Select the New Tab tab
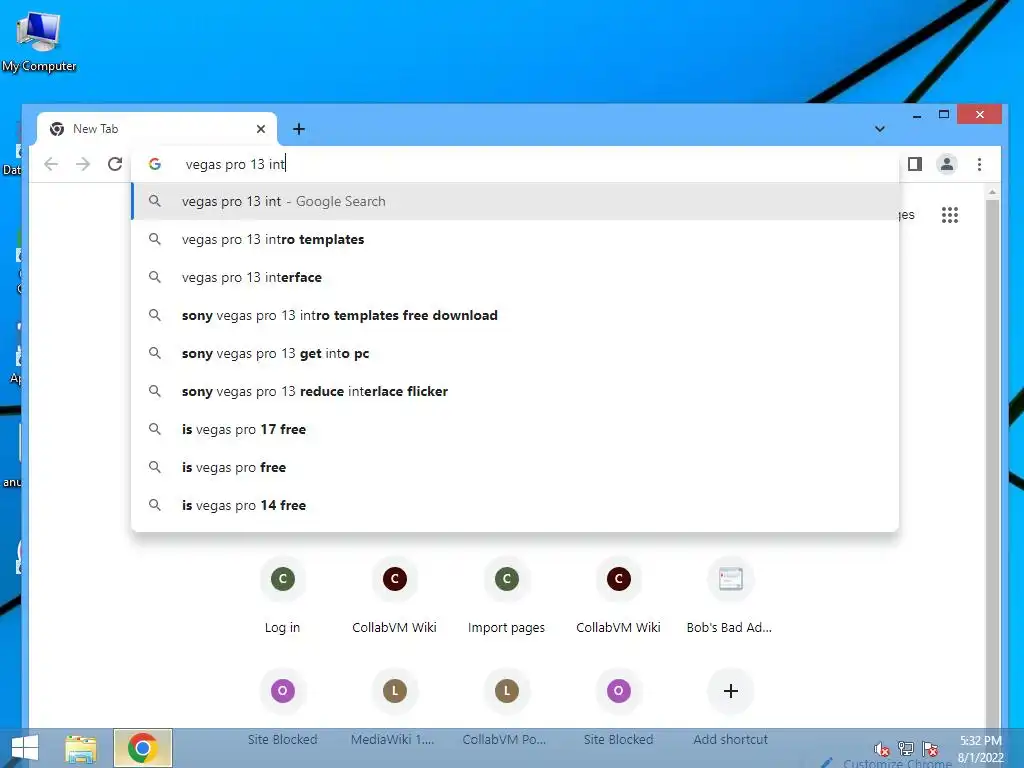This screenshot has height=768, width=1024. coord(157,129)
